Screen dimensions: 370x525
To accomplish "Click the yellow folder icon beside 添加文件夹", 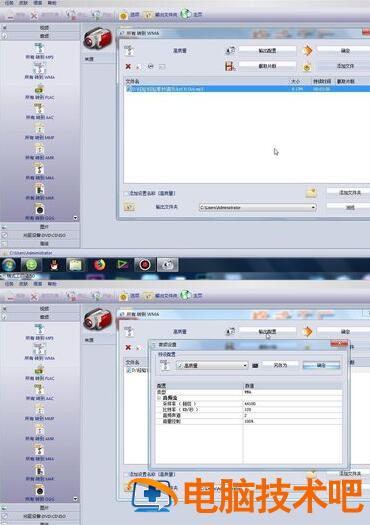I will 311,193.
